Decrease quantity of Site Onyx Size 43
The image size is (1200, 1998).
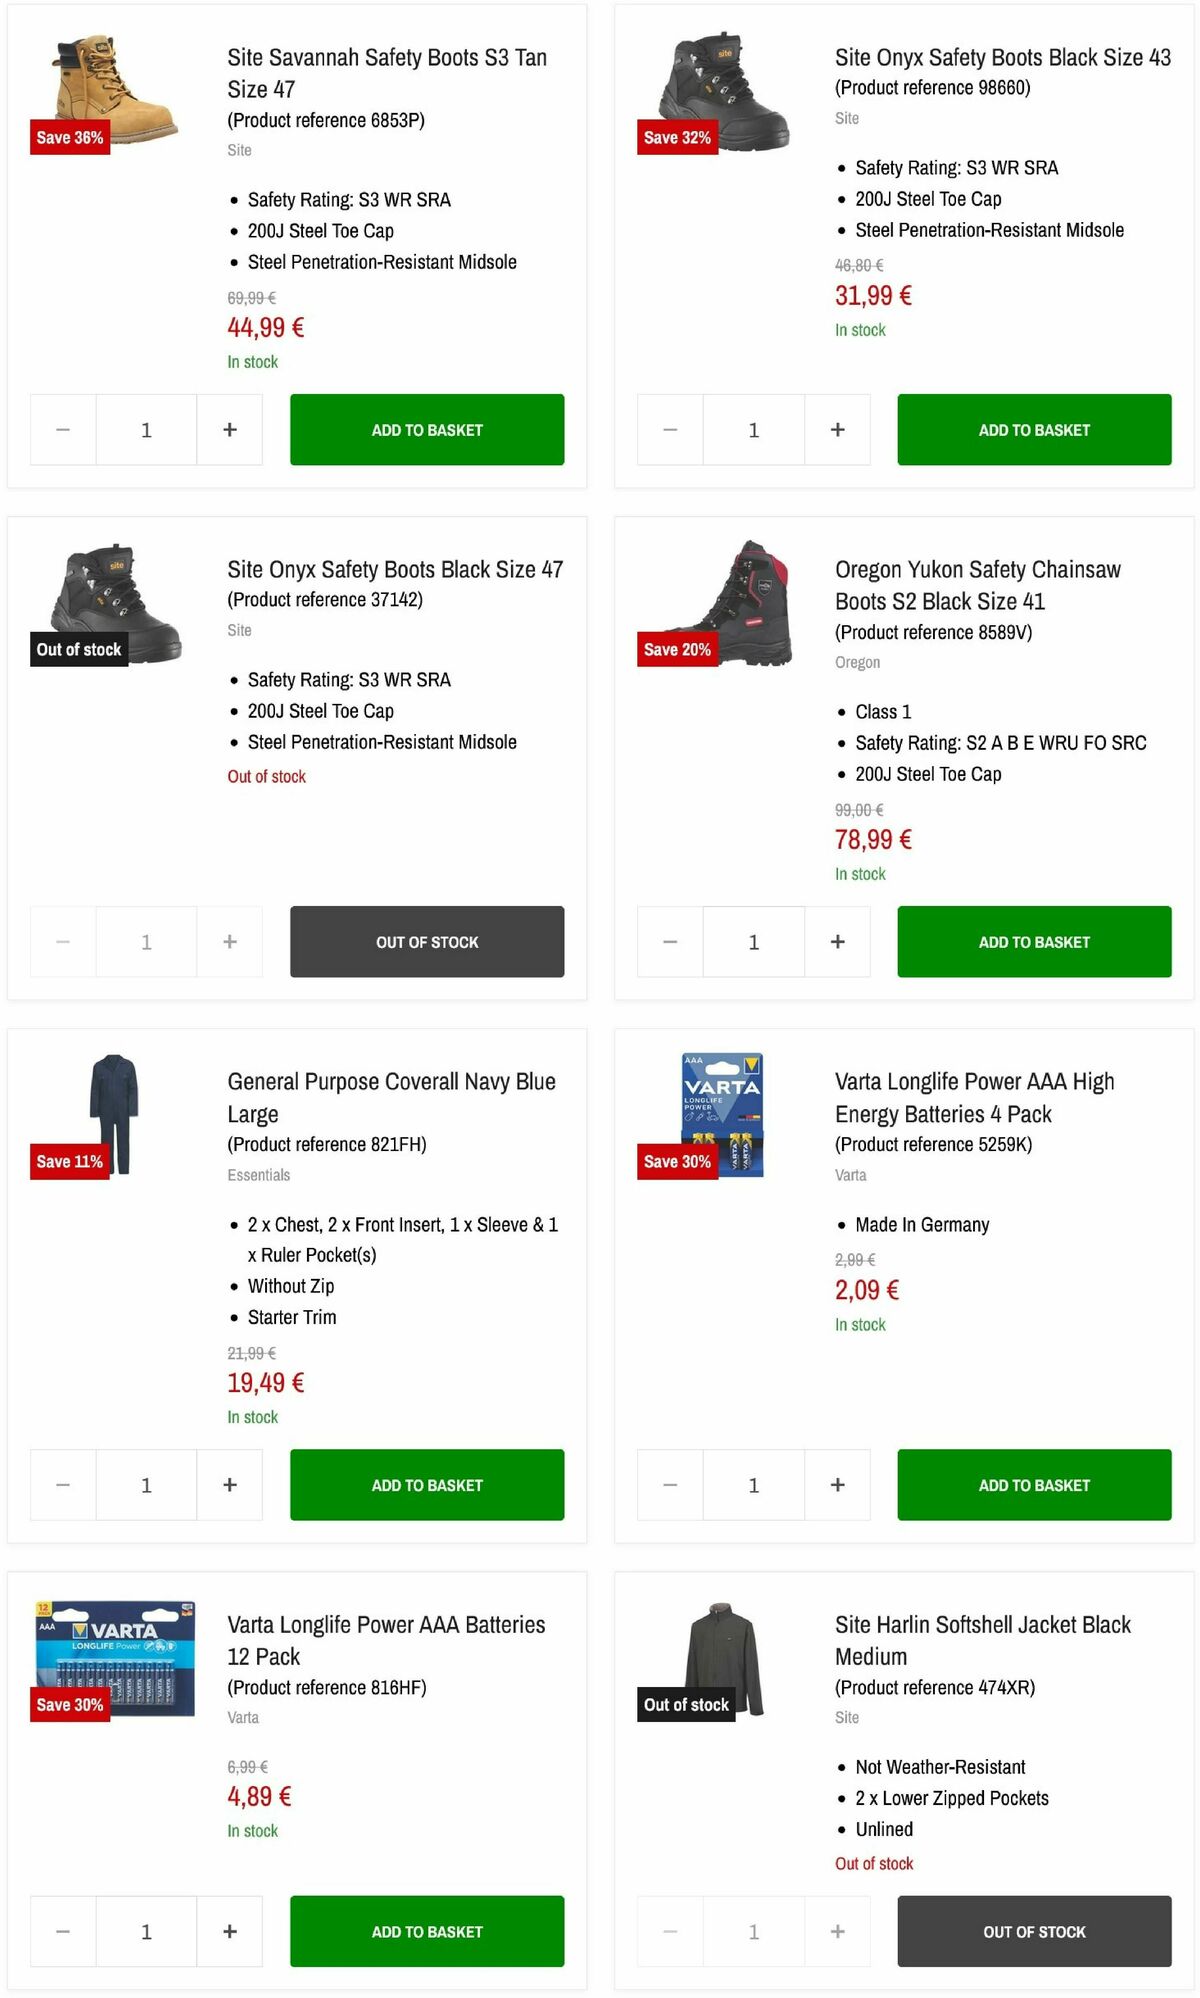(x=668, y=429)
